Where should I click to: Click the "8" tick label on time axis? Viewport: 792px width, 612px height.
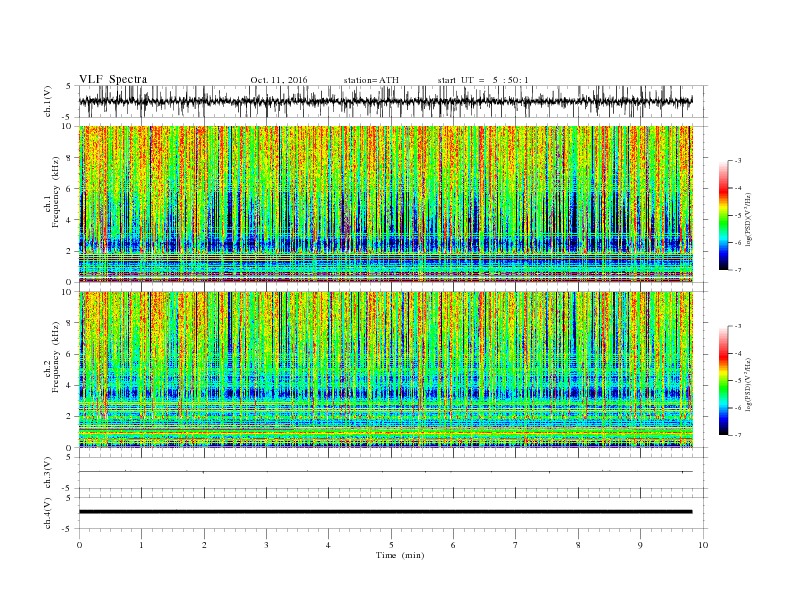(x=578, y=545)
